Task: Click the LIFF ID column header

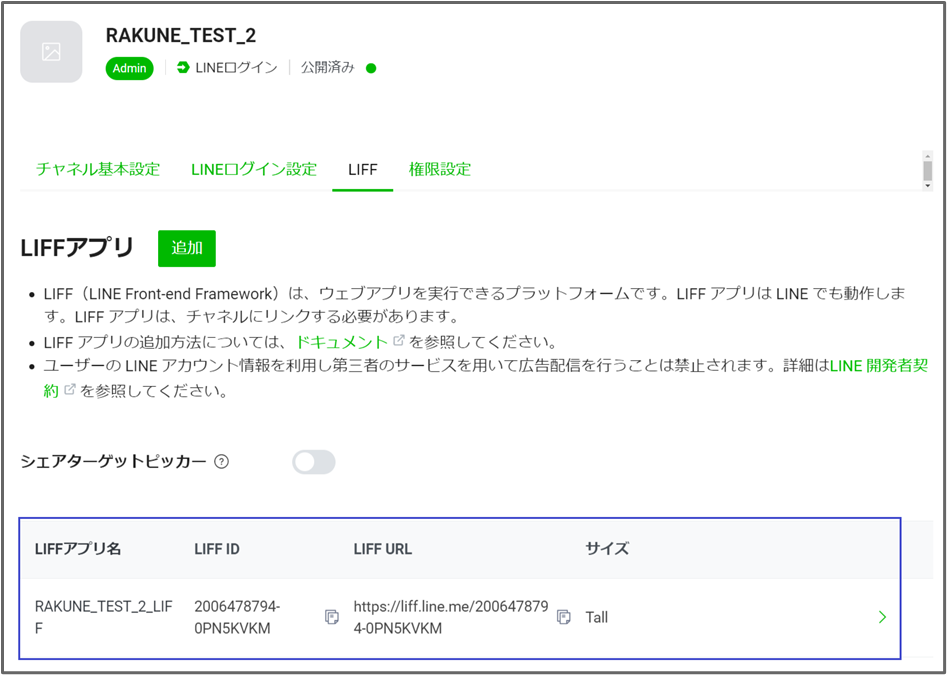Action: tap(217, 549)
